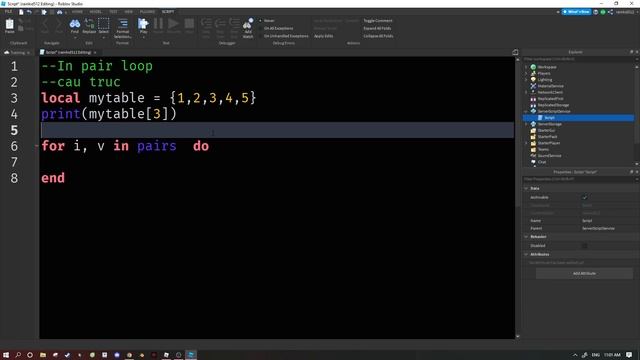Viewport: 640px width, 360px height.
Task: Select On All Exceptions option
Action: [x=276, y=28]
